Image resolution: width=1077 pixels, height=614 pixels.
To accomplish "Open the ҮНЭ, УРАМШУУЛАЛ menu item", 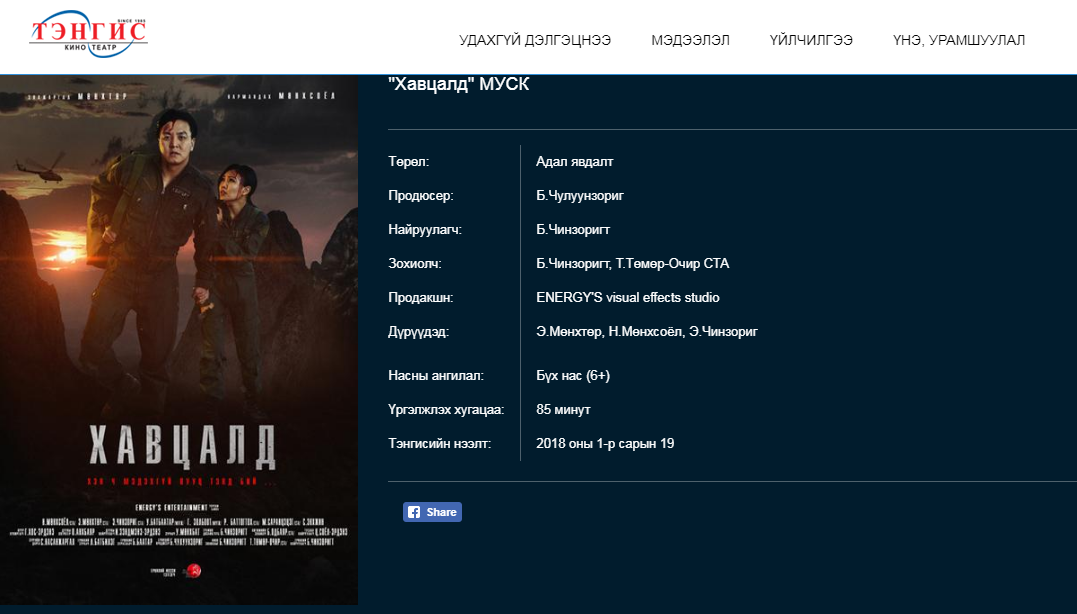I will click(959, 41).
